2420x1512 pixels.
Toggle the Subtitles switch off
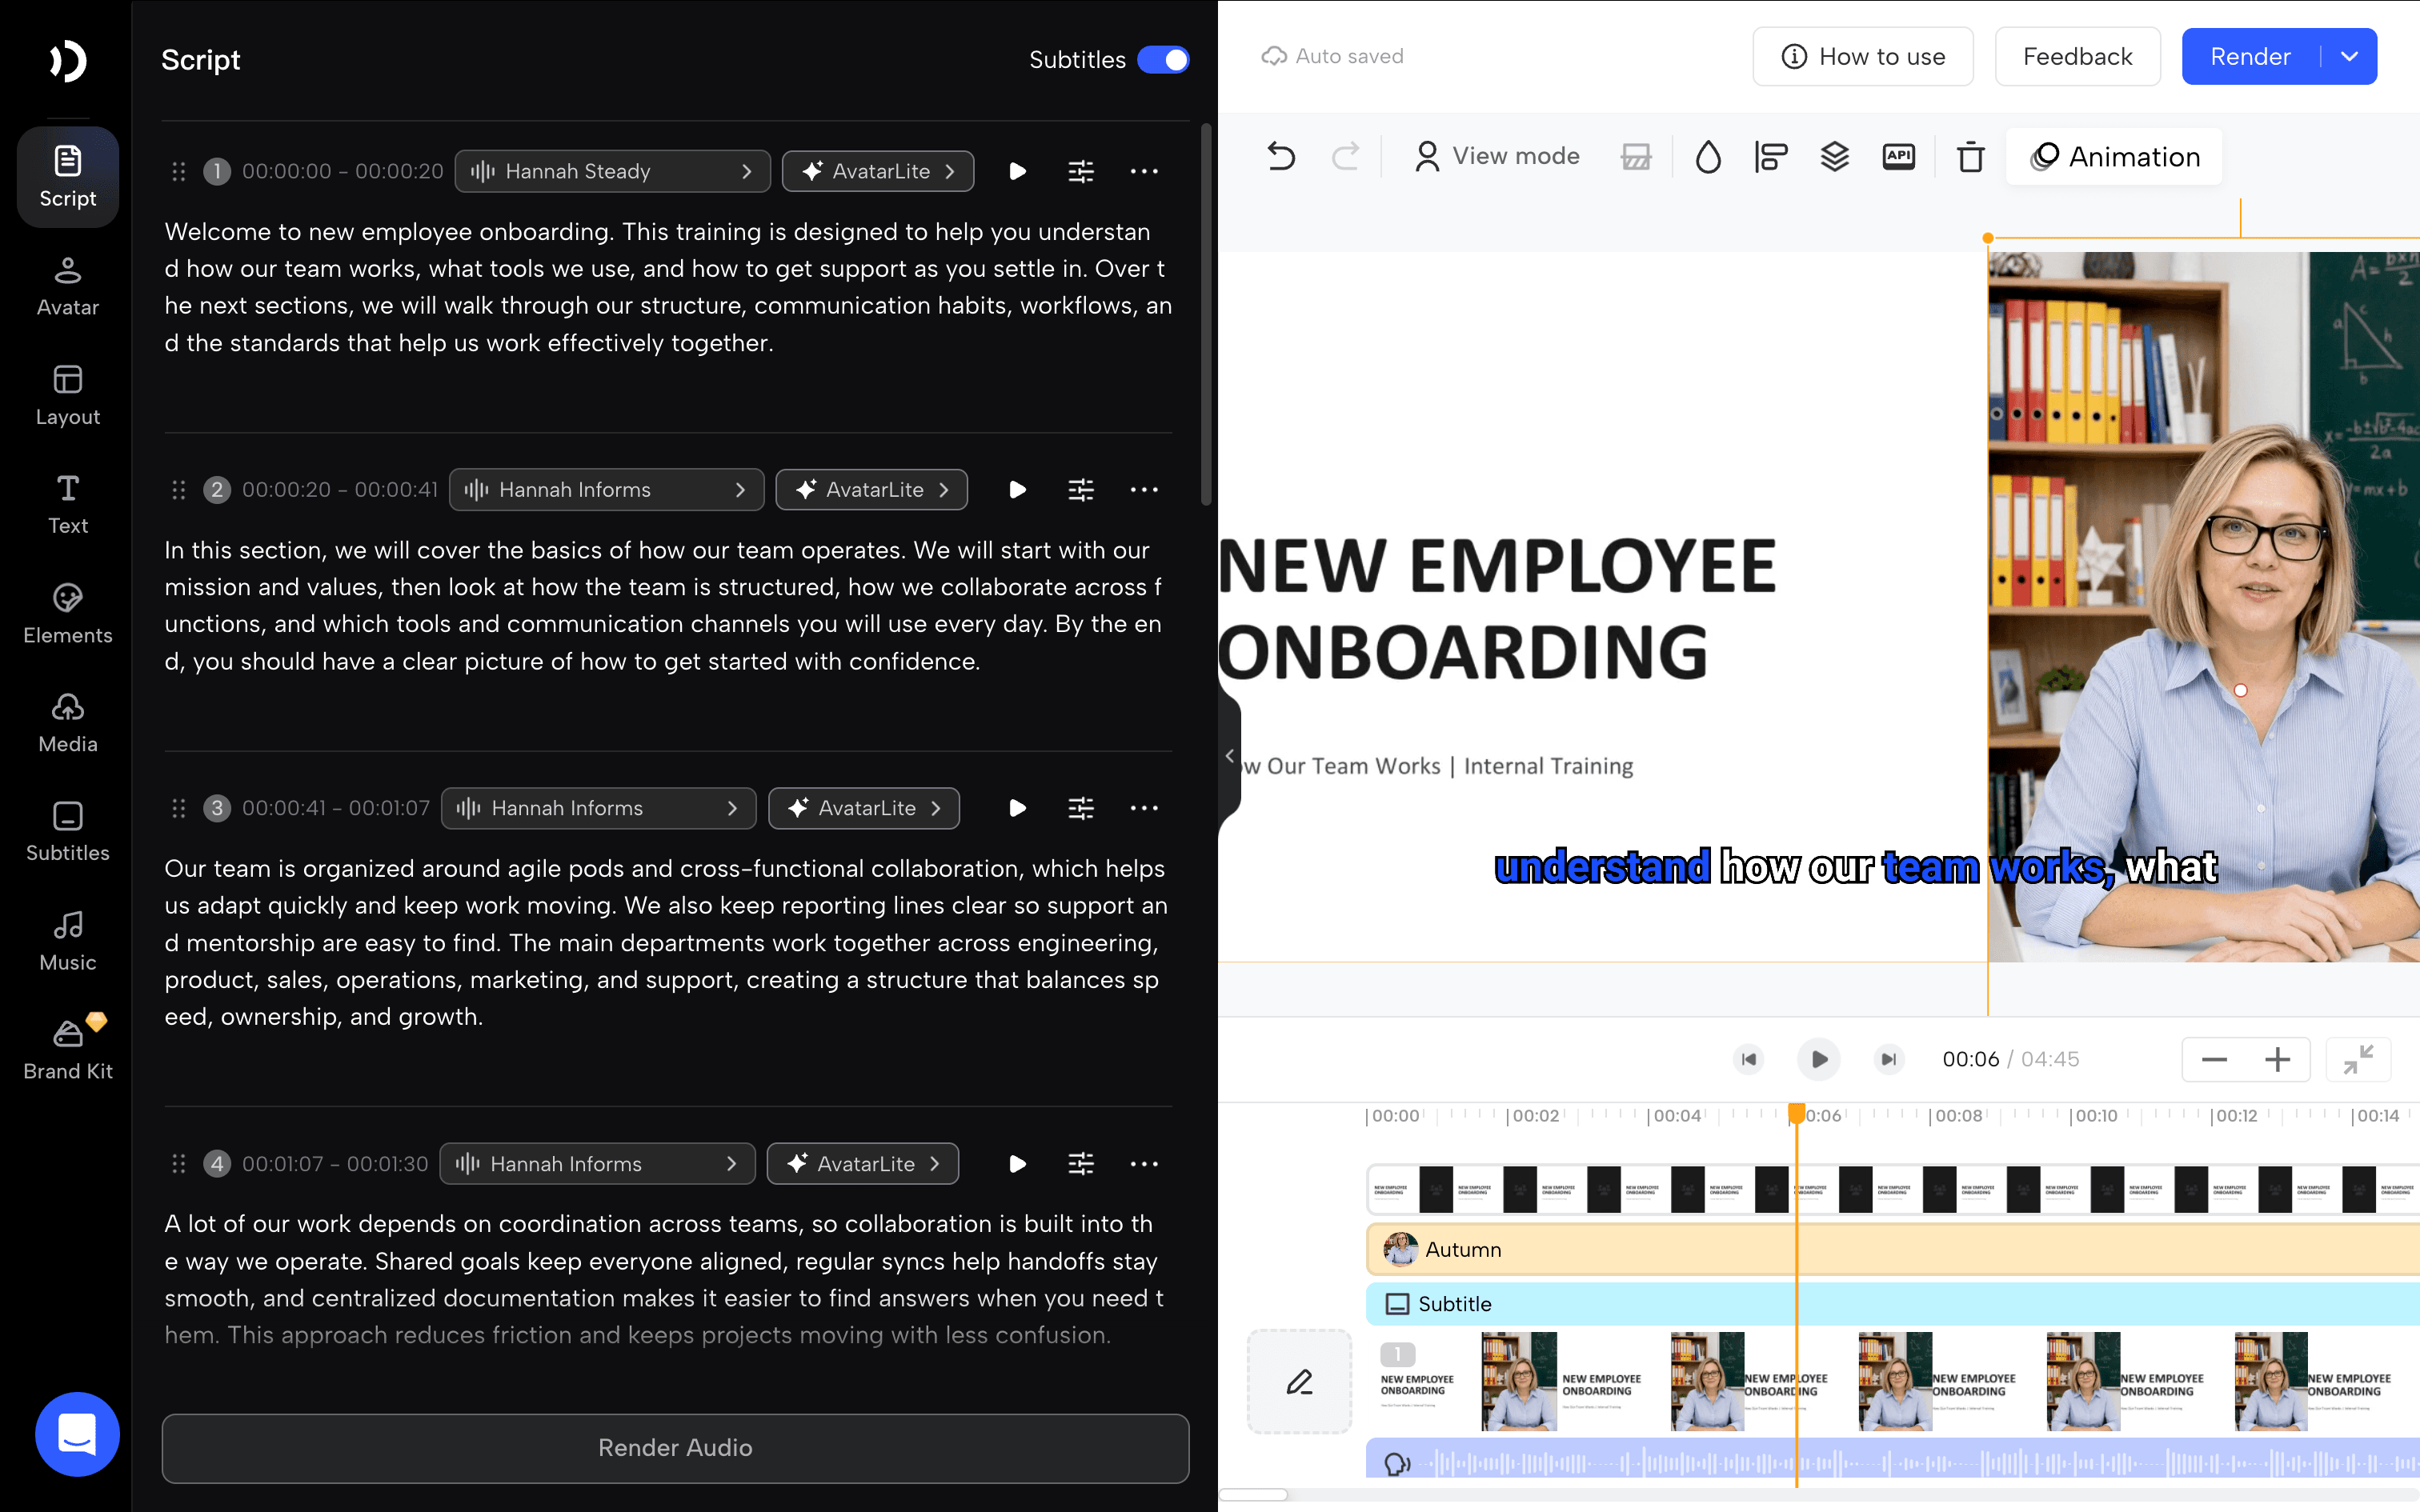[x=1163, y=60]
